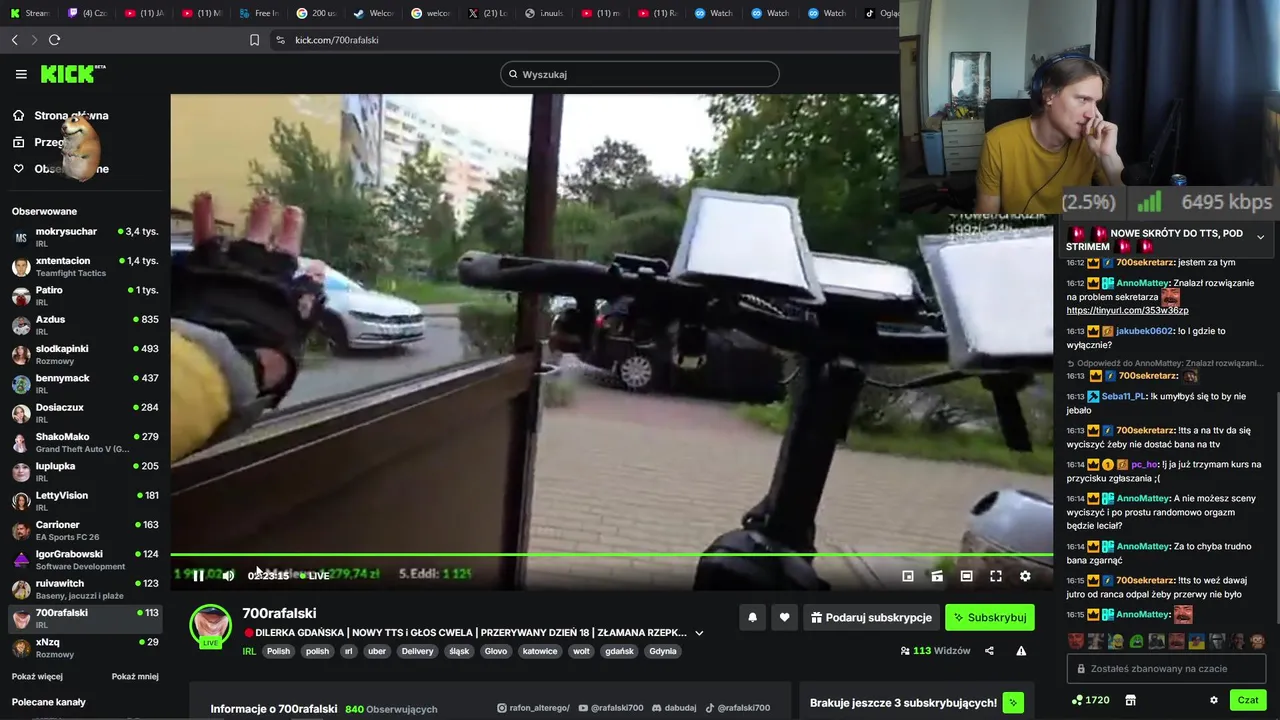
Task: Enter fullscreen video mode
Action: [x=996, y=576]
